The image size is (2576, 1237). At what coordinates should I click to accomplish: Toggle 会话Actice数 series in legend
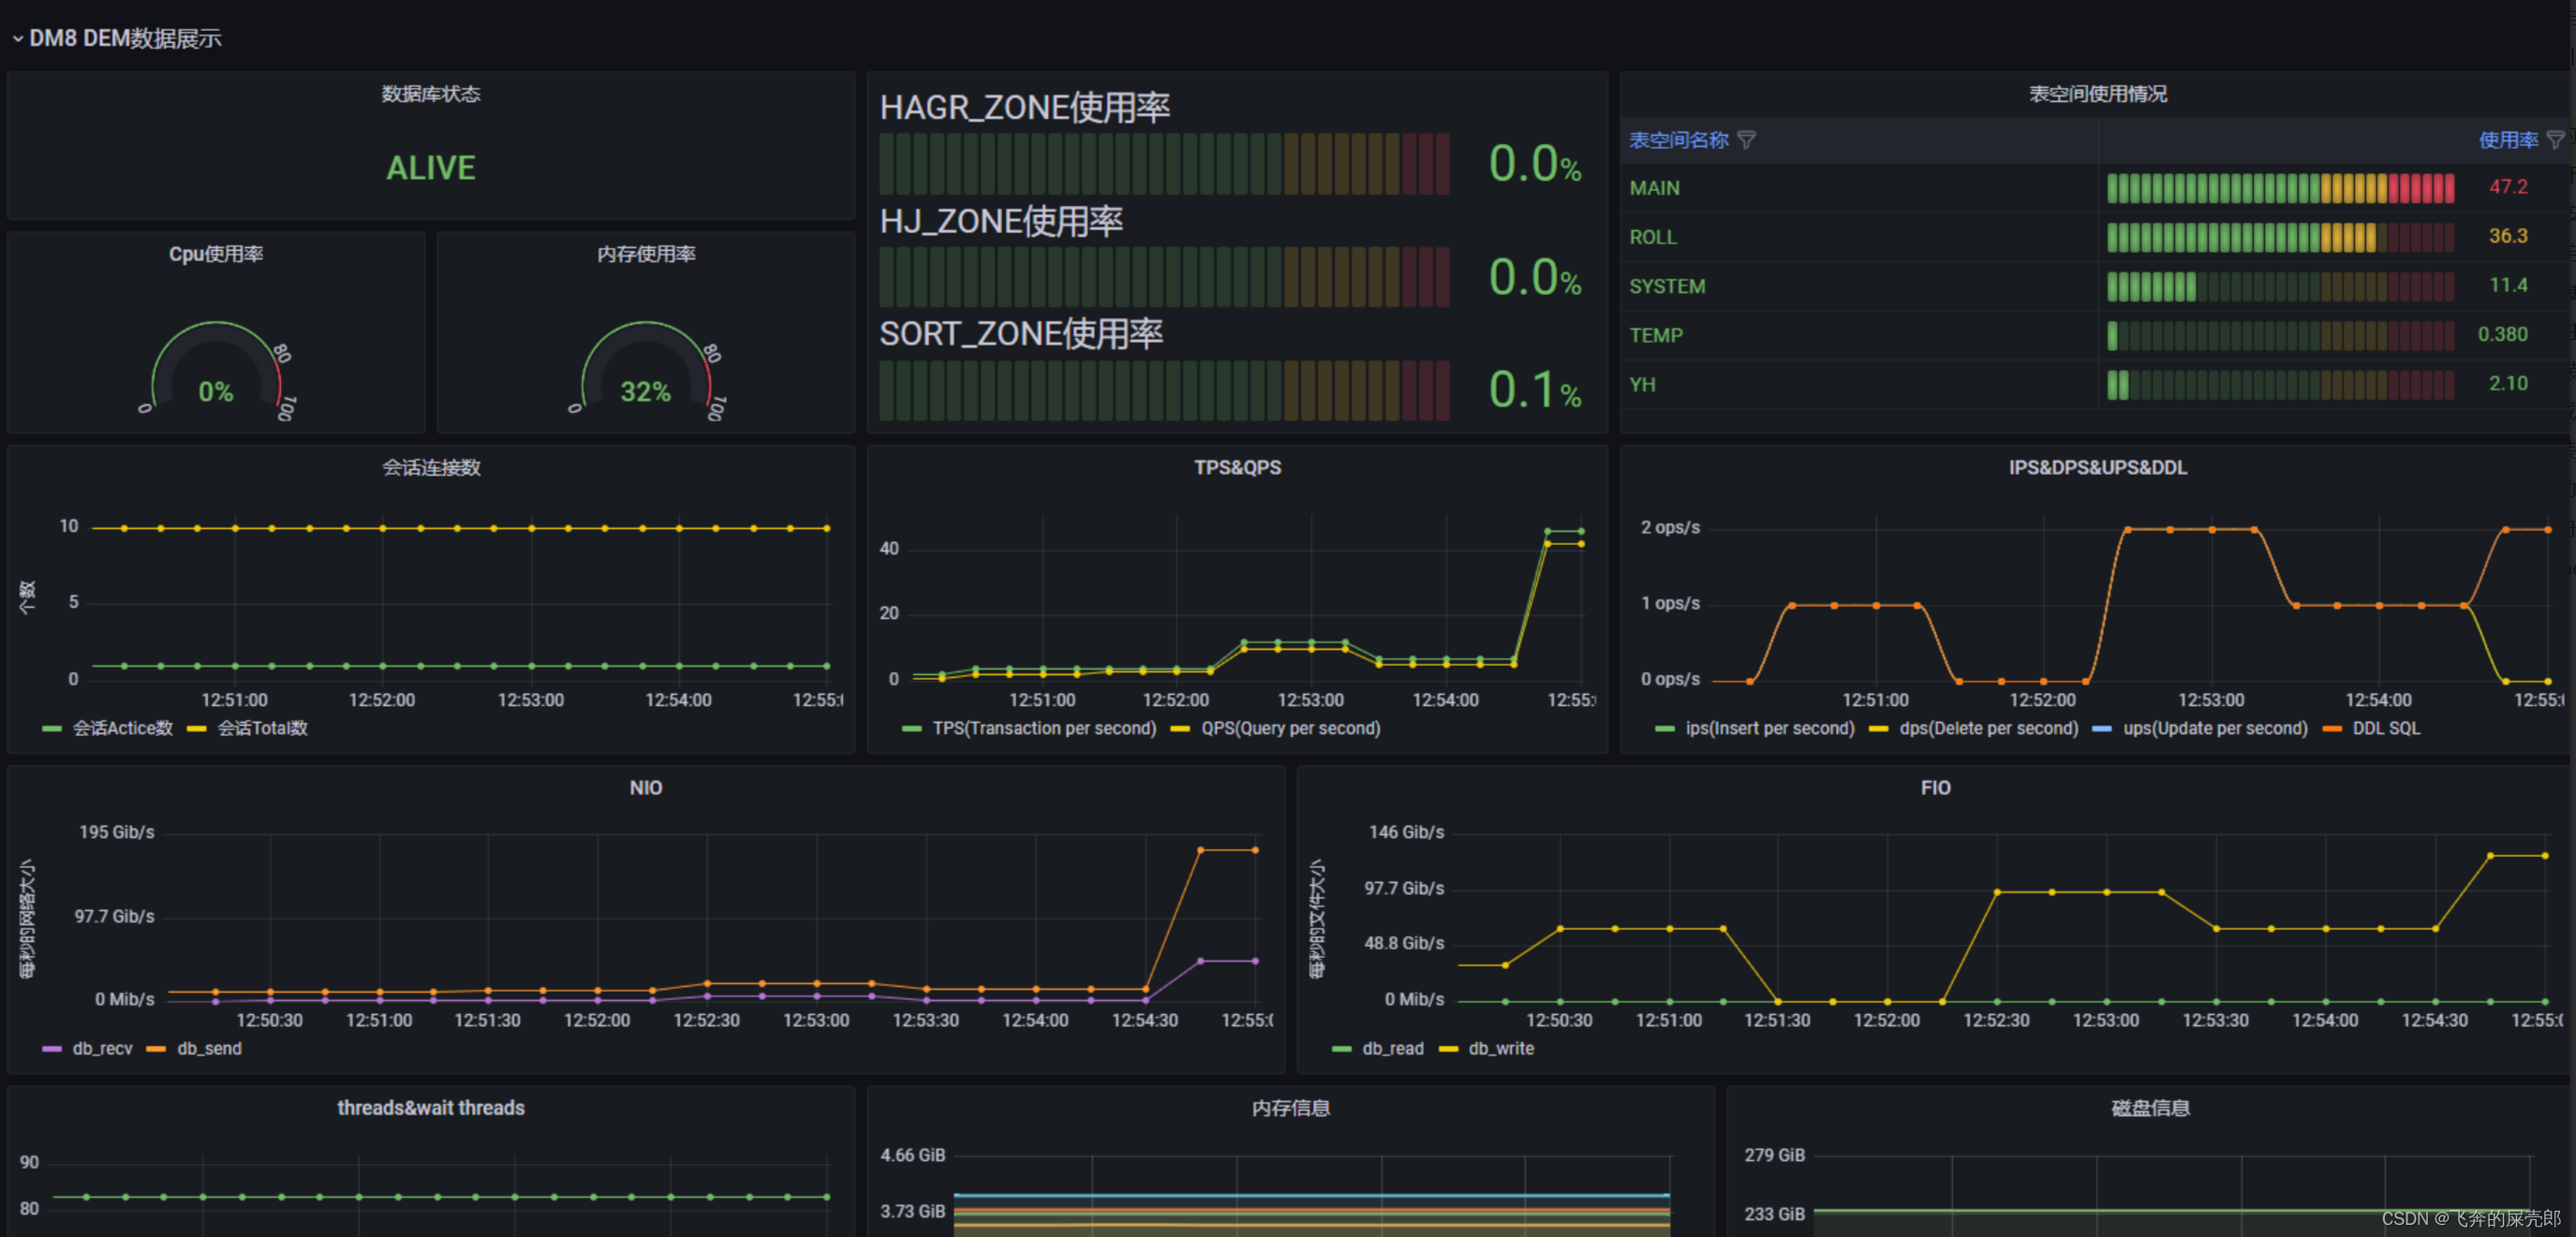click(x=122, y=728)
